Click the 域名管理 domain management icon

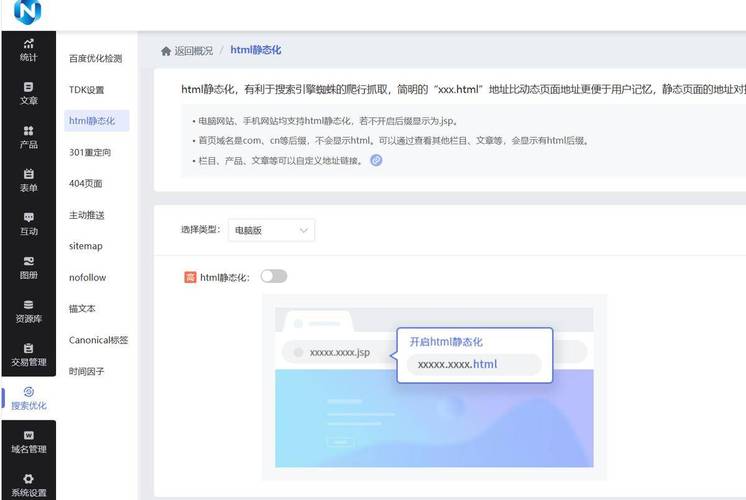tap(28, 436)
